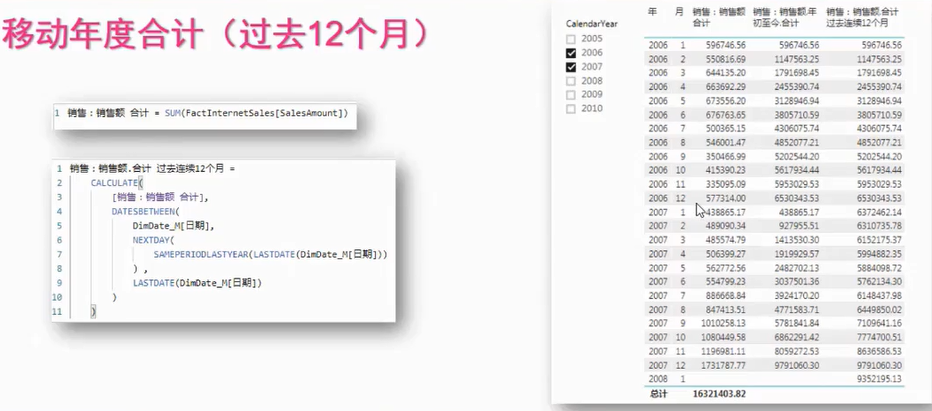This screenshot has height=411, width=932.
Task: Select the 2006 month 1 table row
Action: (x=774, y=45)
